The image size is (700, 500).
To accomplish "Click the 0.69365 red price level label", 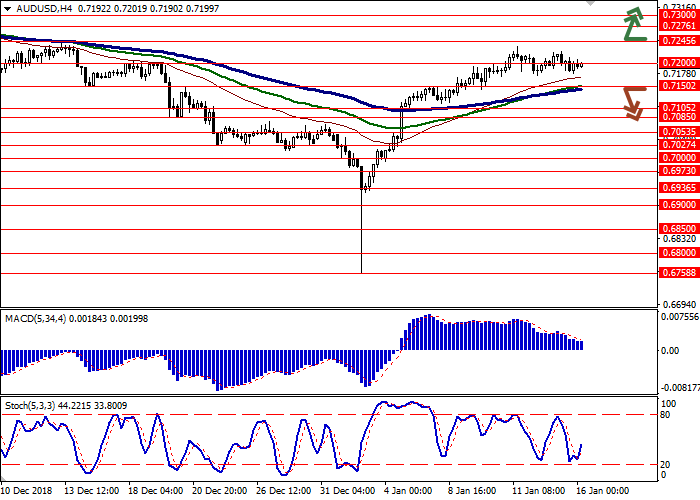I will [x=679, y=187].
